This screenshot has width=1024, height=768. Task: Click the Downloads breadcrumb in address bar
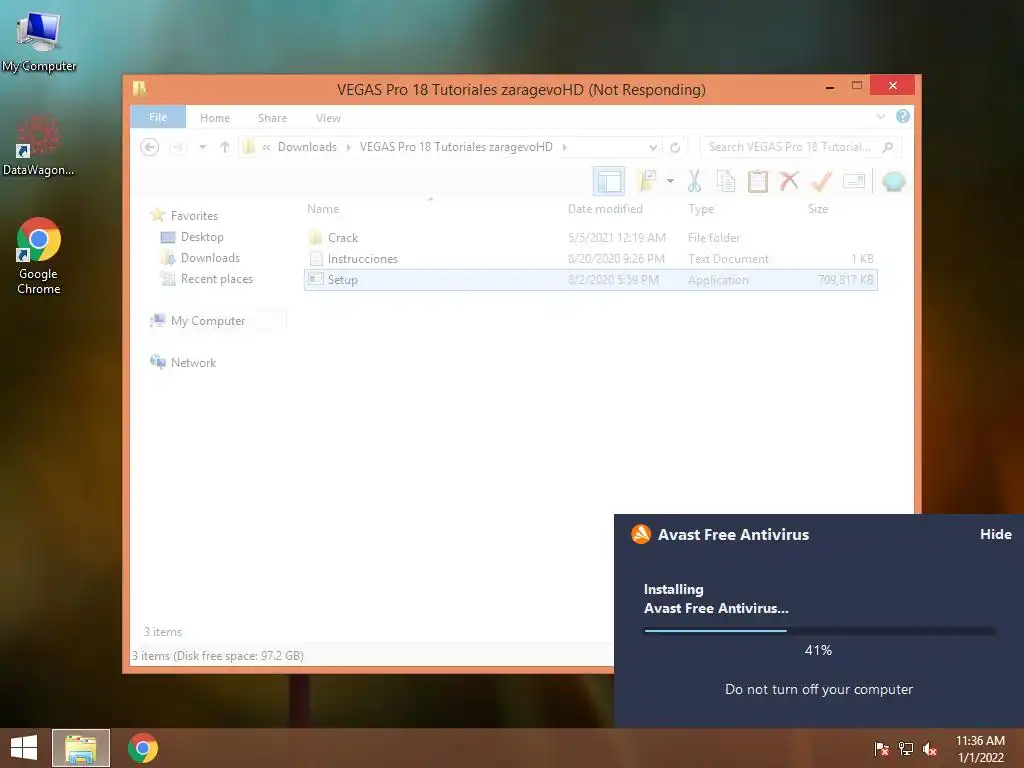[x=307, y=147]
